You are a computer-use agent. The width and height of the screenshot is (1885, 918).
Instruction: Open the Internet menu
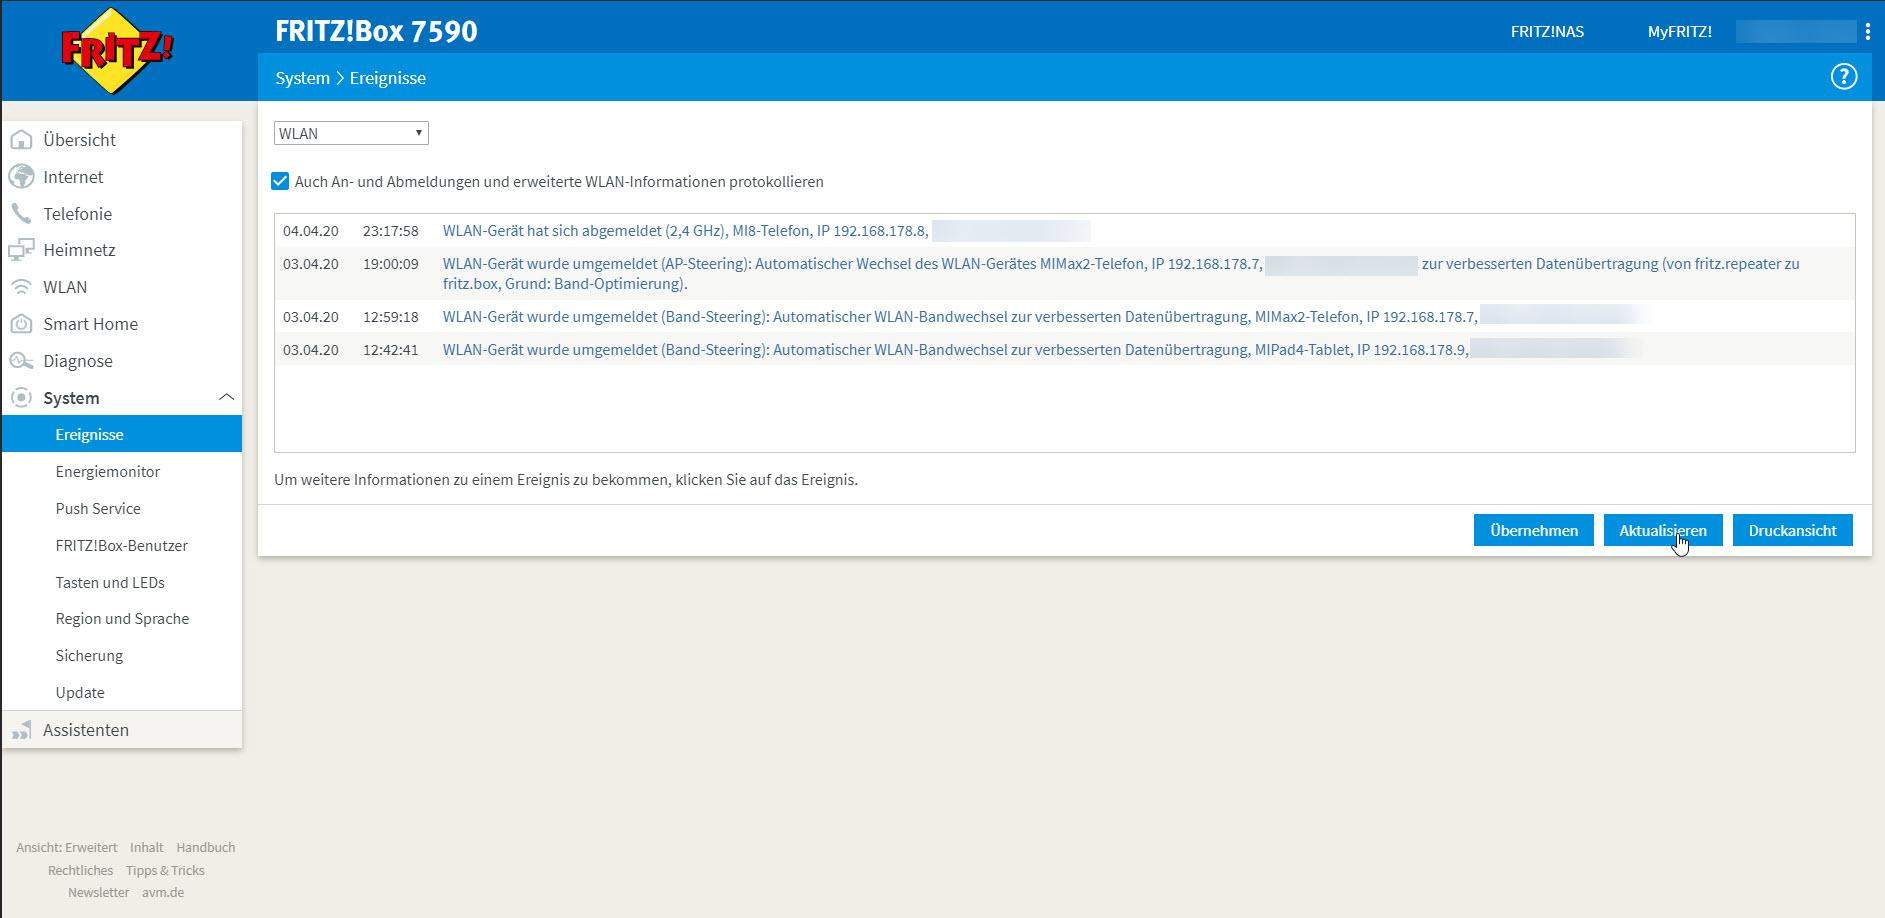[73, 177]
